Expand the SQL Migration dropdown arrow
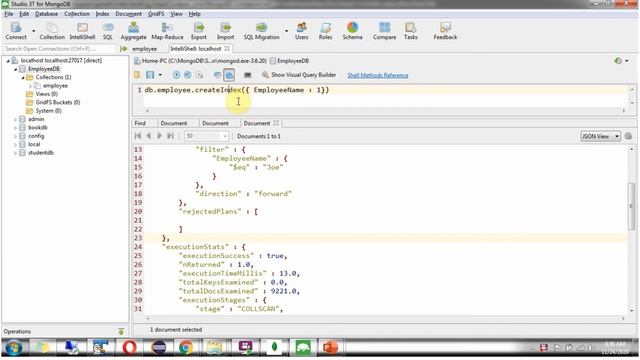 286,31
